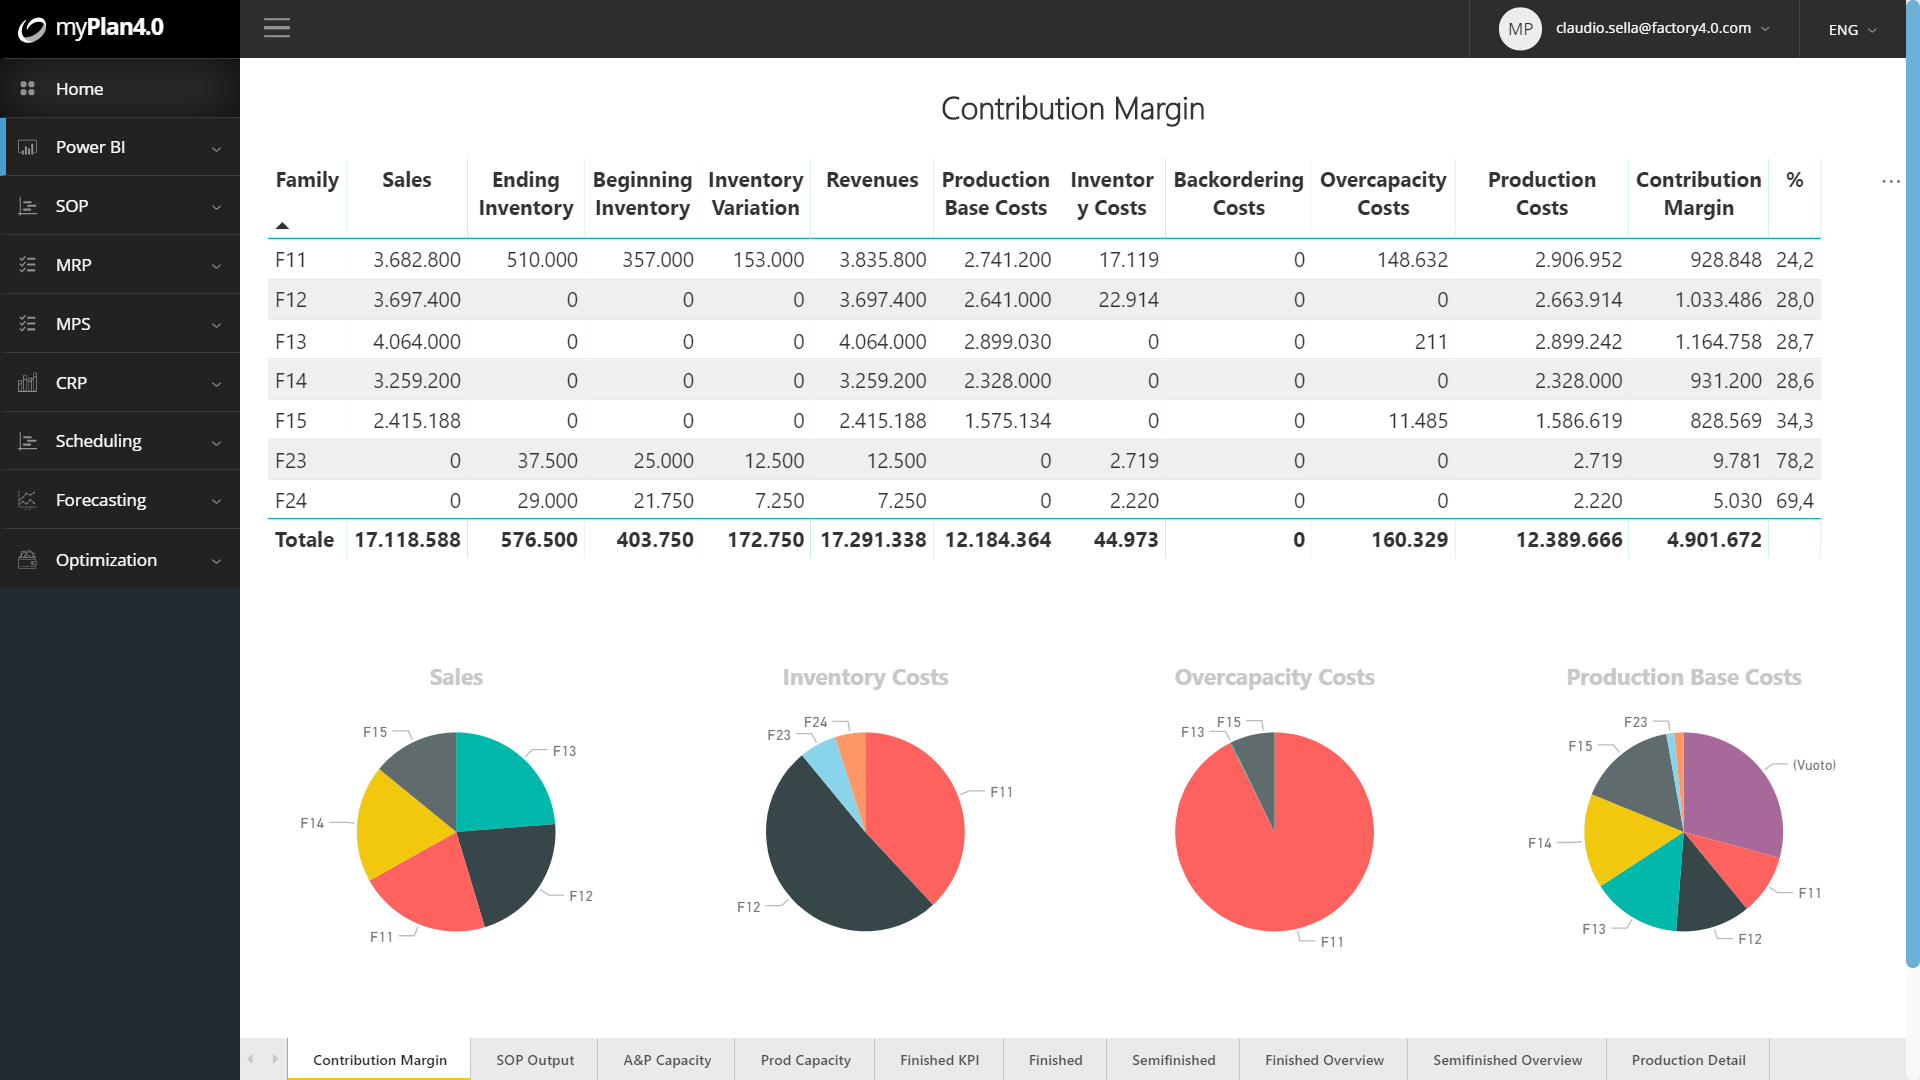Sort by Contribution Margin column header
Viewport: 1920px width, 1080px height.
[x=1698, y=194]
